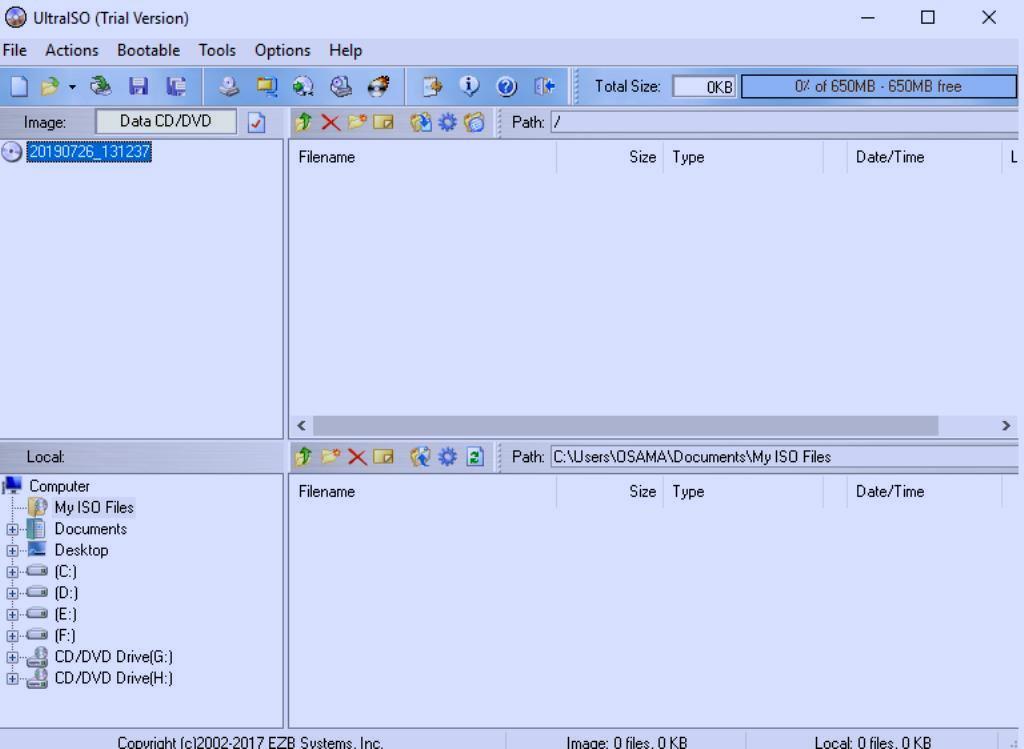Click the Open CD/DVD icon
The height and width of the screenshot is (749, 1024).
tap(101, 86)
